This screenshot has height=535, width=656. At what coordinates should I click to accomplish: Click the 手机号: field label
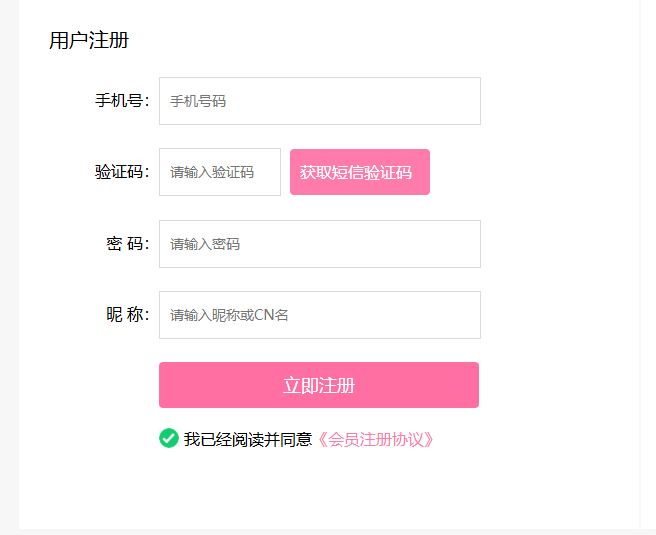122,101
